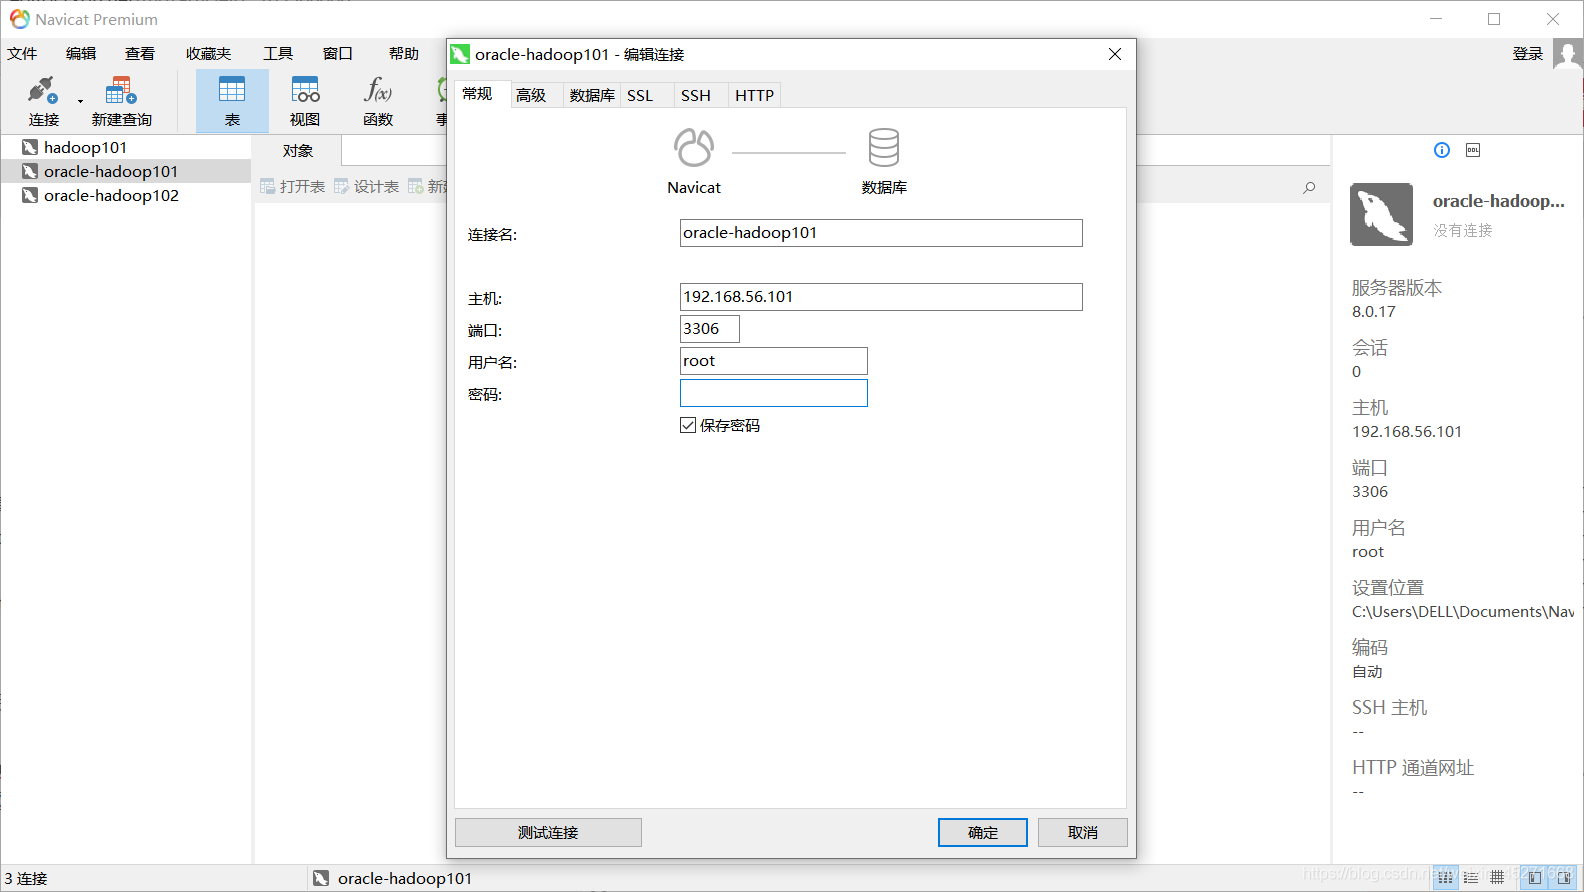The image size is (1584, 892).
Task: Switch to the 数据库 tab
Action: click(592, 95)
